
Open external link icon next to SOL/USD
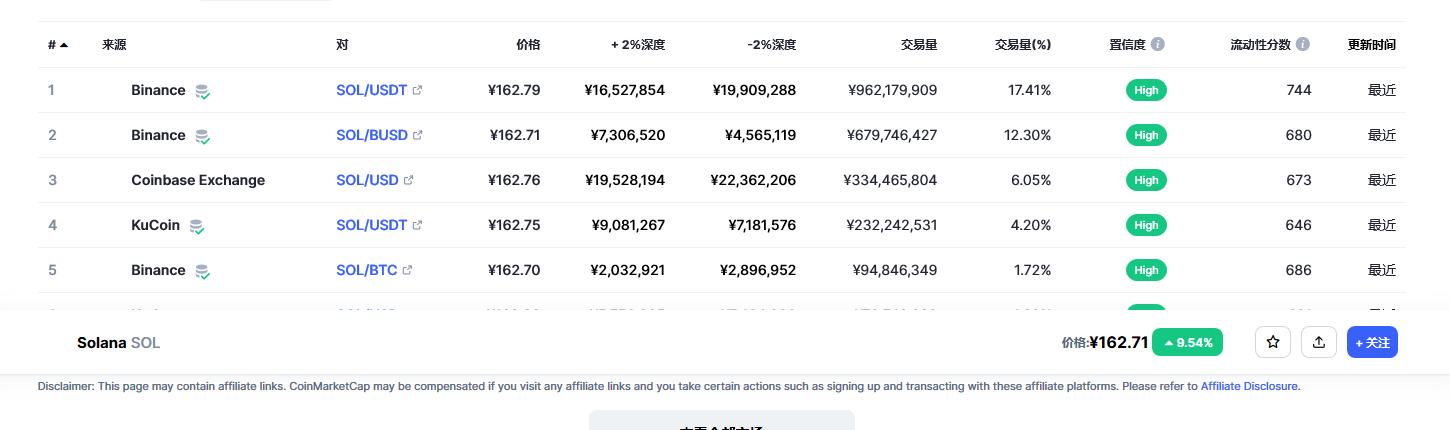click(408, 180)
